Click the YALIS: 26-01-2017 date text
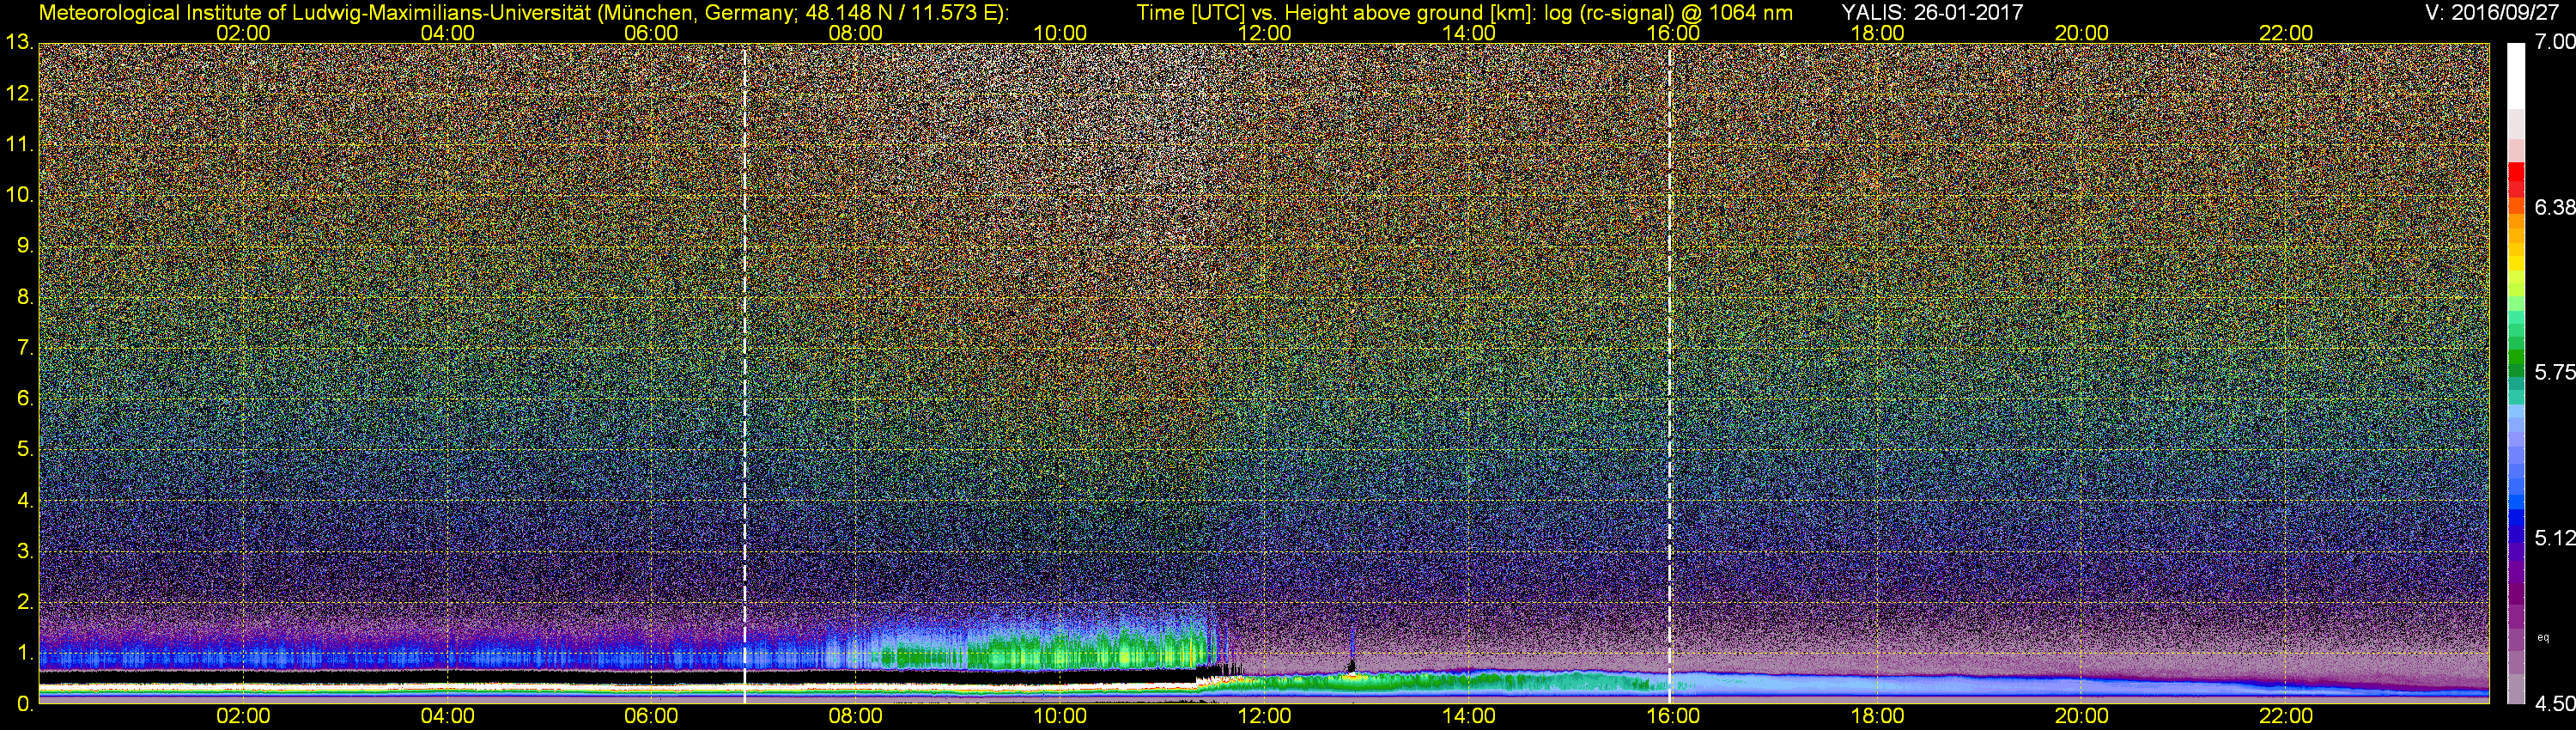Viewport: 2576px width, 730px height. coord(1932,12)
